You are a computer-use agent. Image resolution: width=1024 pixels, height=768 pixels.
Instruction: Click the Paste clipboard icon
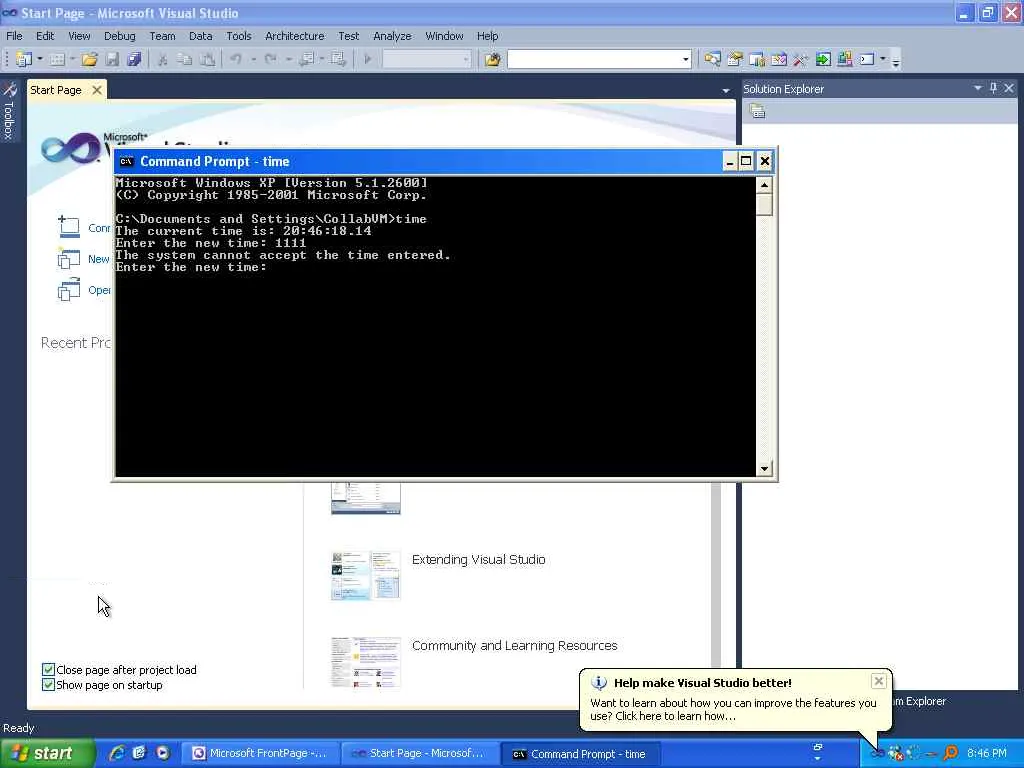coord(207,59)
